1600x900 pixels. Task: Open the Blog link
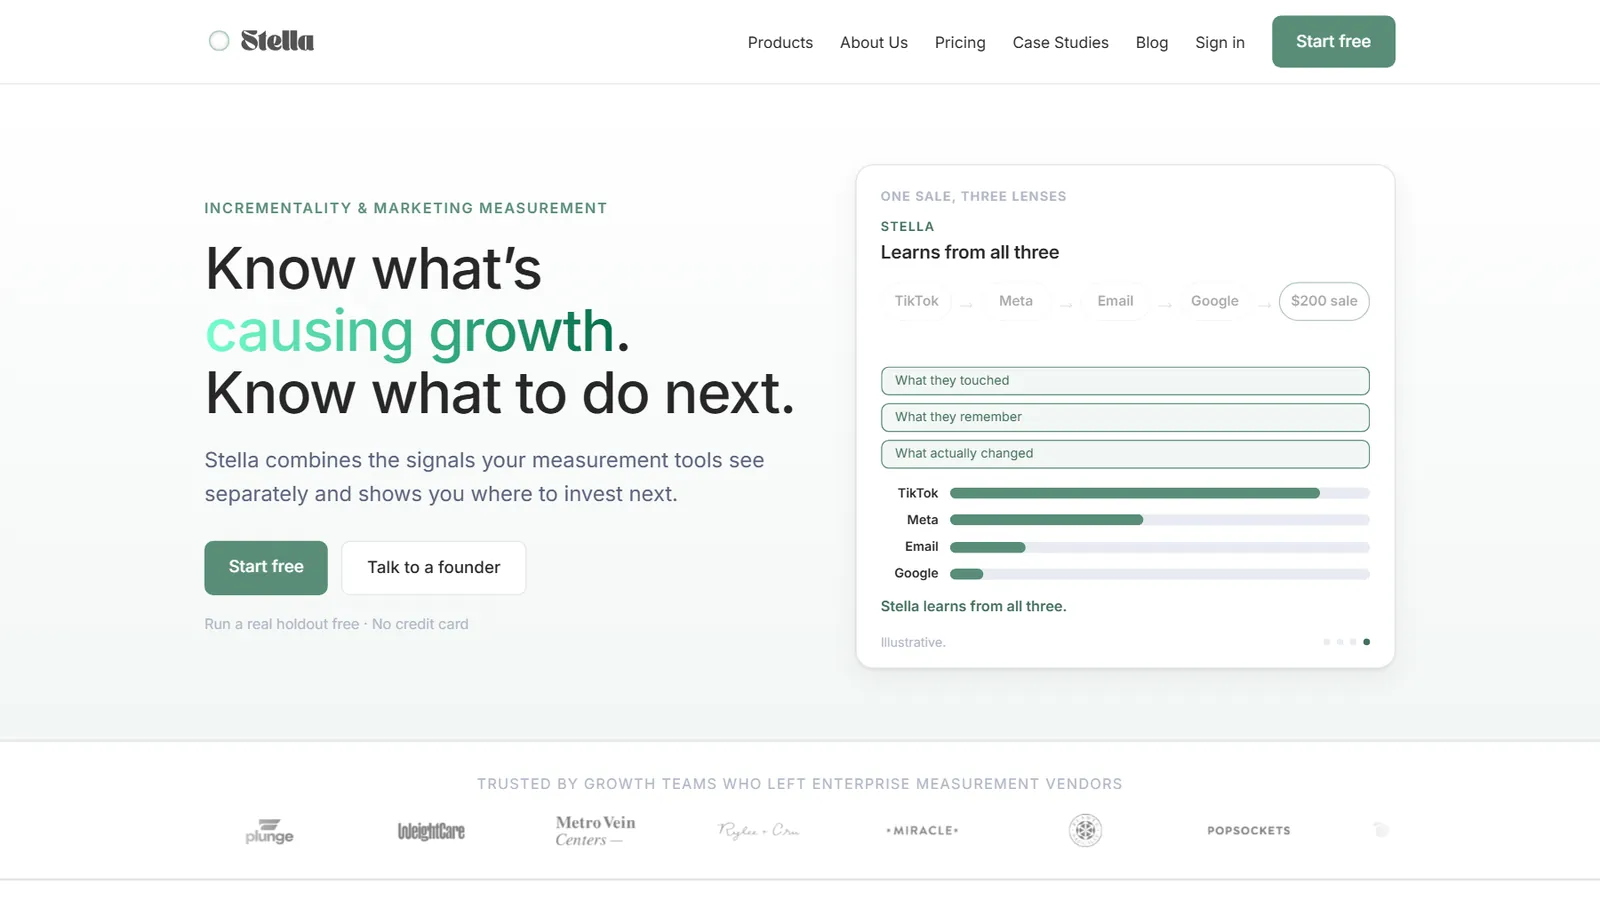tap(1152, 42)
